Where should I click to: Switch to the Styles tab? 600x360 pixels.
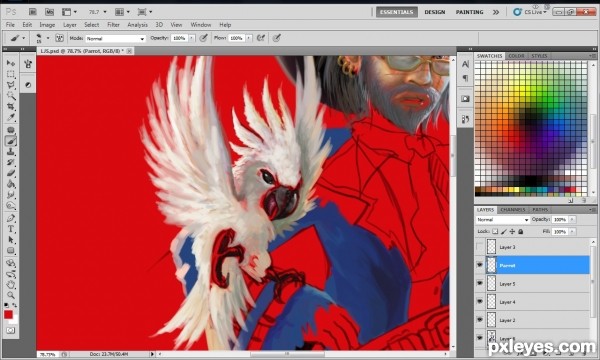(x=539, y=56)
